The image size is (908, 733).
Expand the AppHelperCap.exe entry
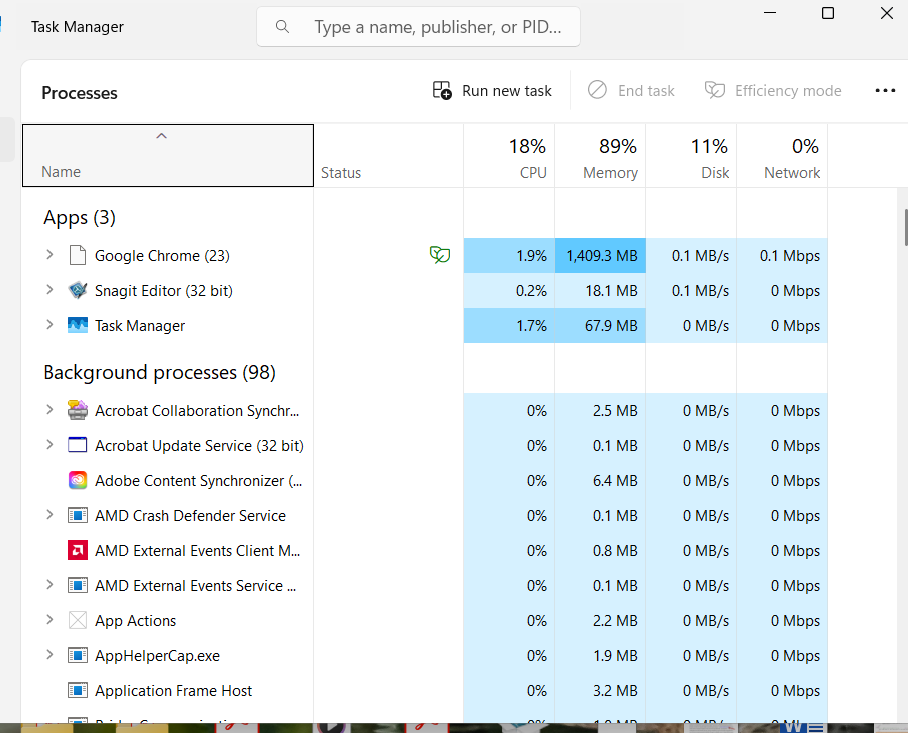(50, 655)
